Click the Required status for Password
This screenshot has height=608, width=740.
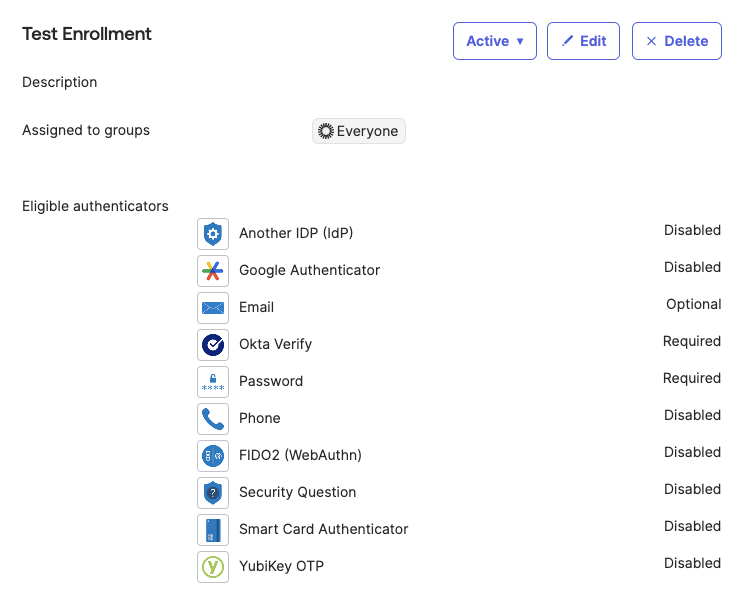[x=691, y=378]
